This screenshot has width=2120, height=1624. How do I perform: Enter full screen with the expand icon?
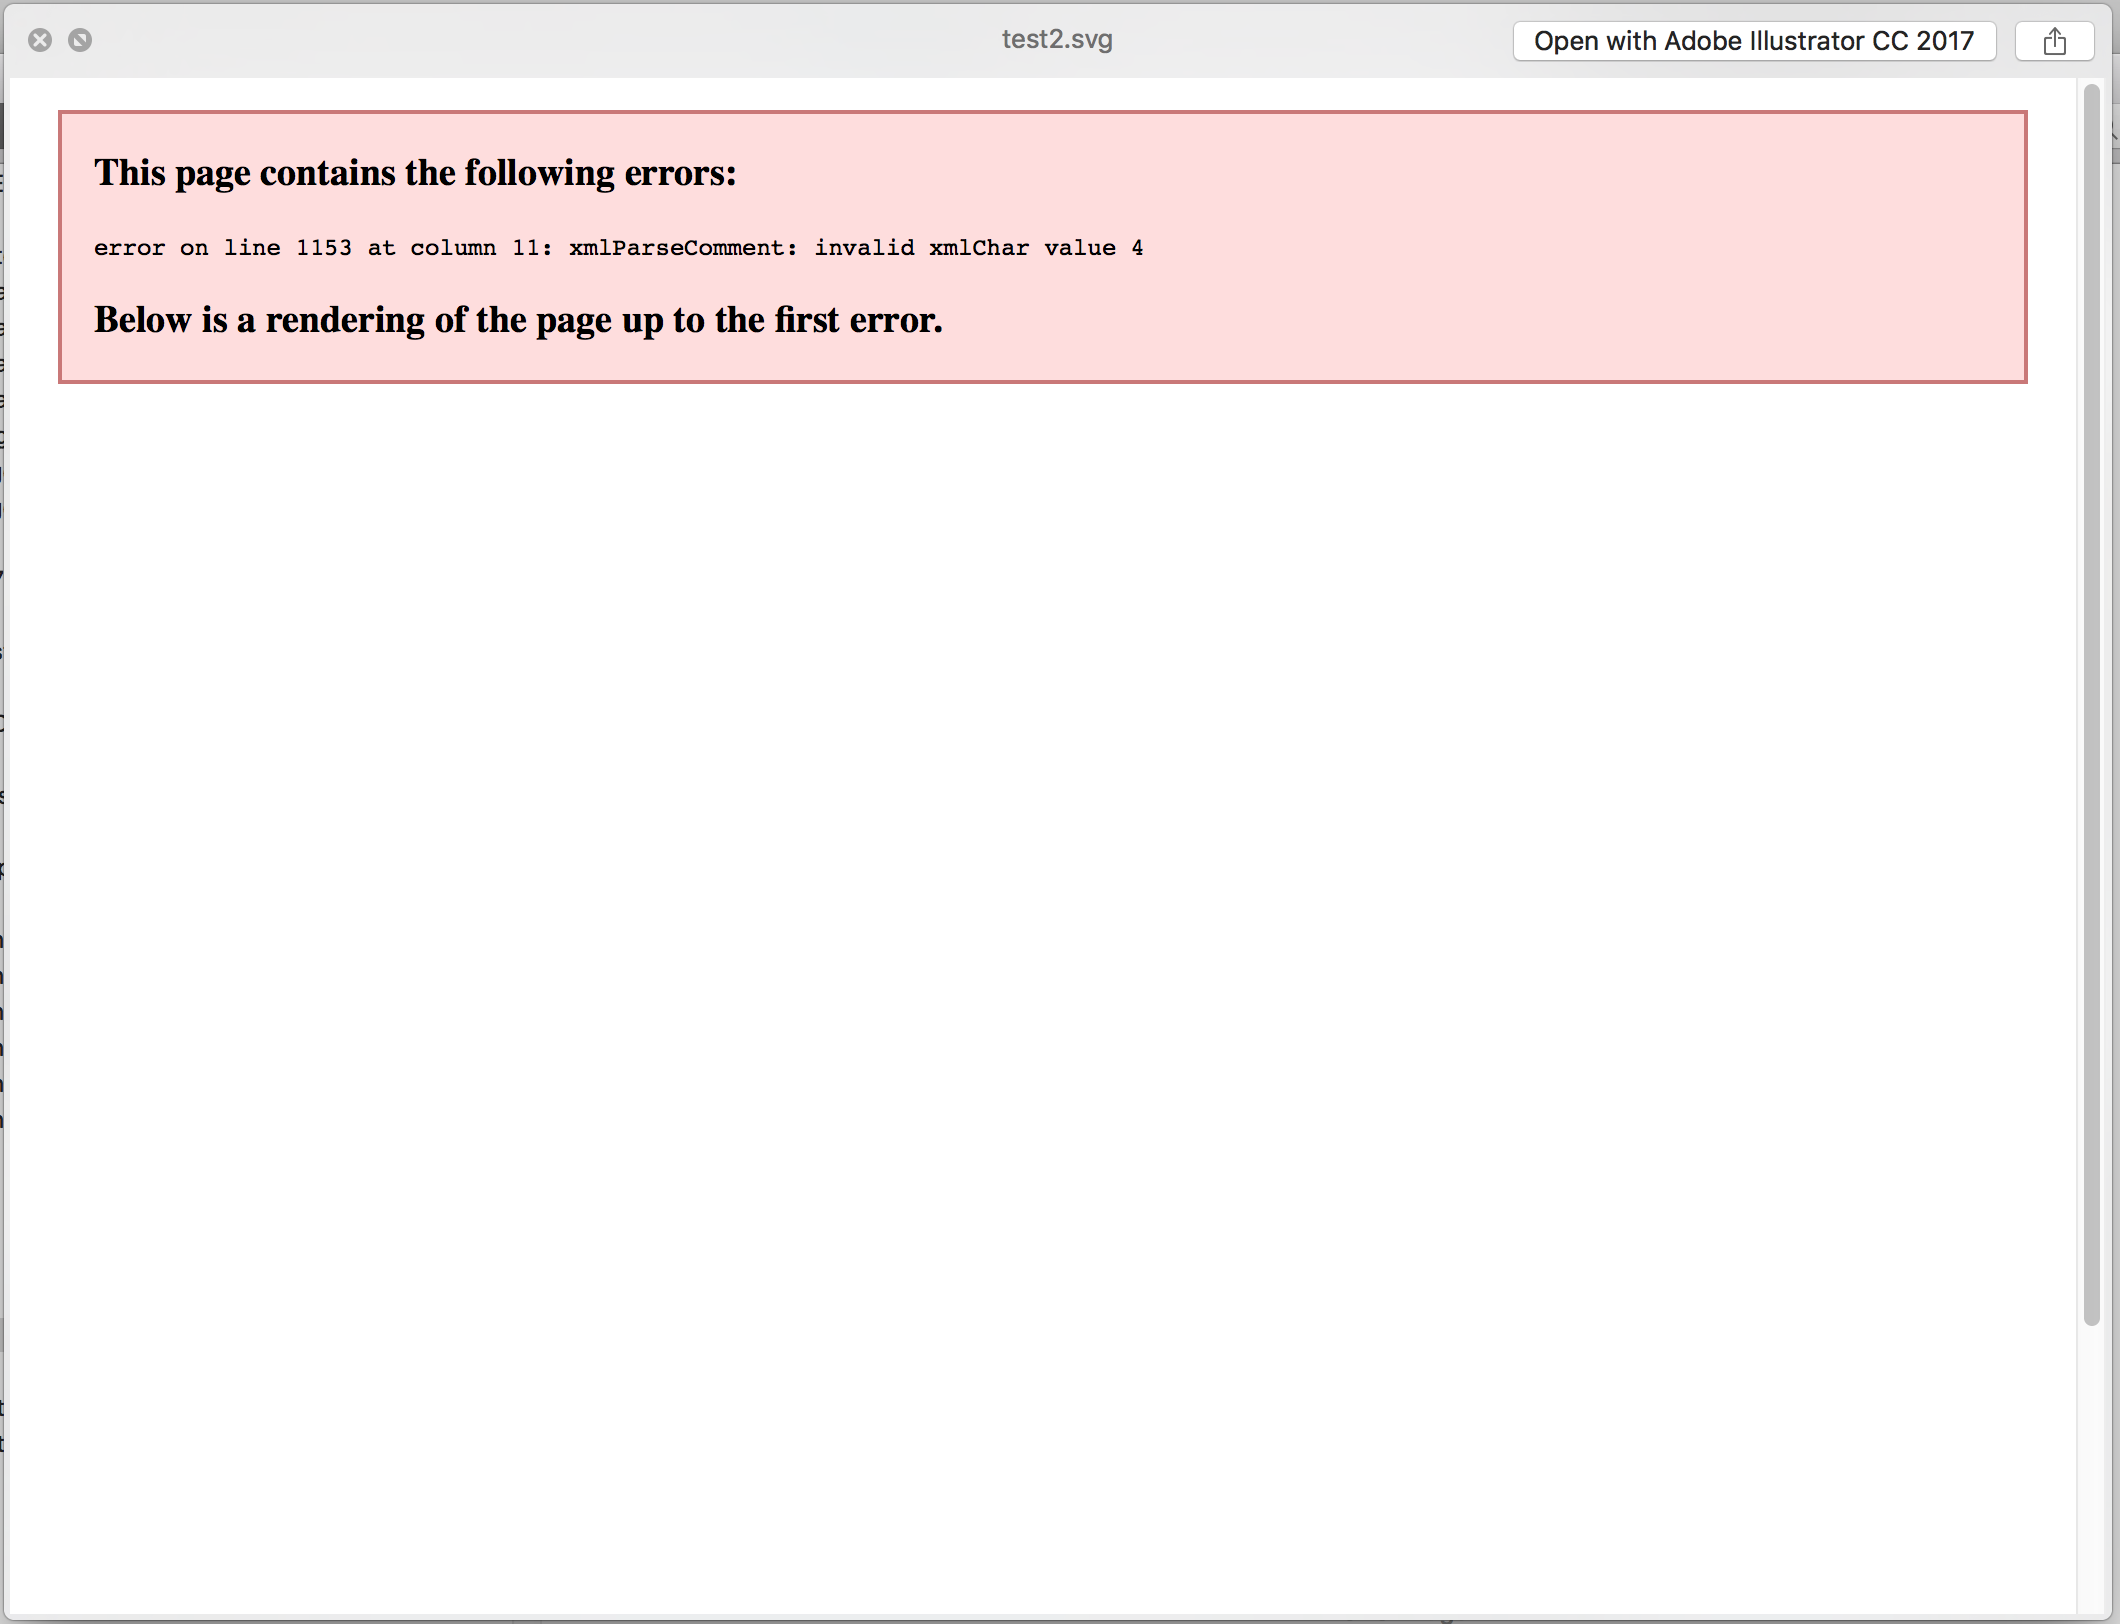pos(80,40)
